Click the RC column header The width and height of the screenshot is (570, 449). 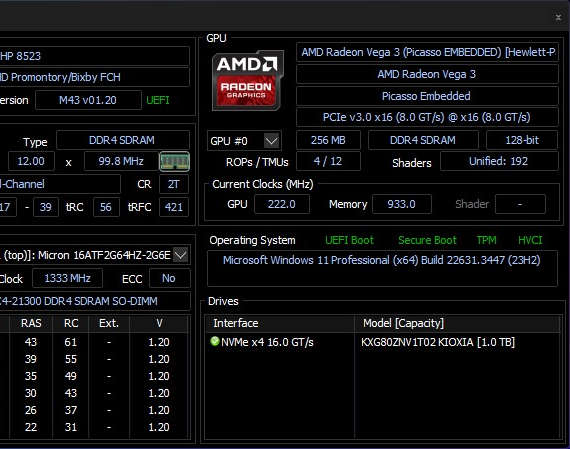point(71,323)
